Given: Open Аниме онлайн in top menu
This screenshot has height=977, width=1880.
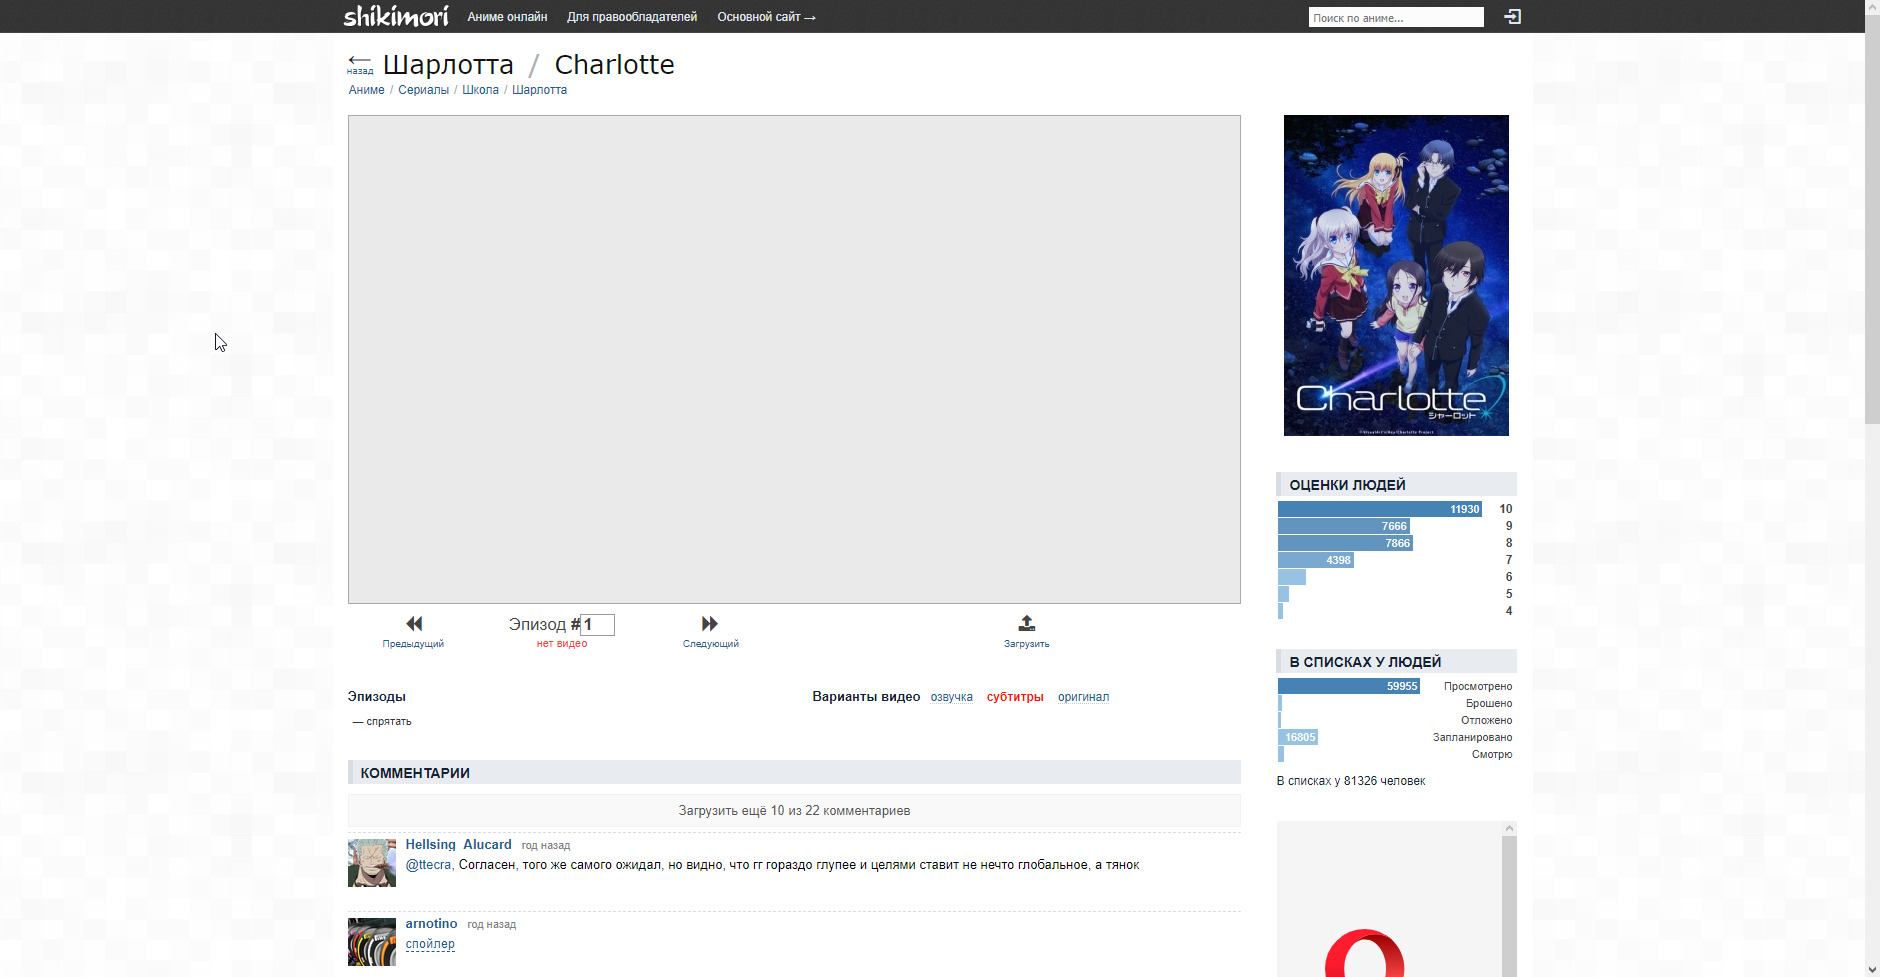Looking at the screenshot, I should click(x=507, y=17).
